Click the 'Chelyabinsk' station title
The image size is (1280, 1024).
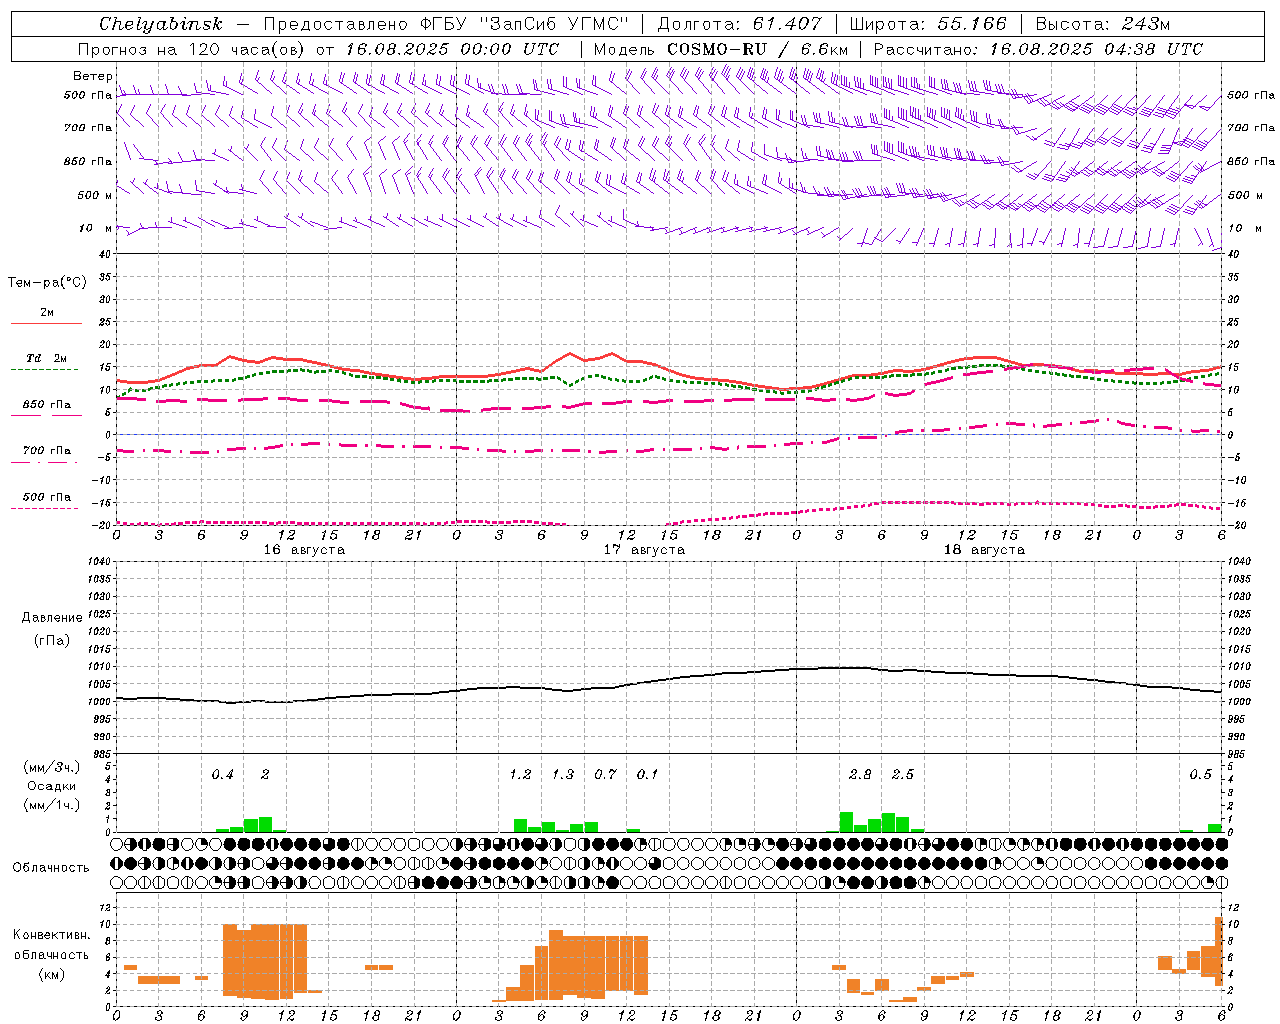coord(160,24)
